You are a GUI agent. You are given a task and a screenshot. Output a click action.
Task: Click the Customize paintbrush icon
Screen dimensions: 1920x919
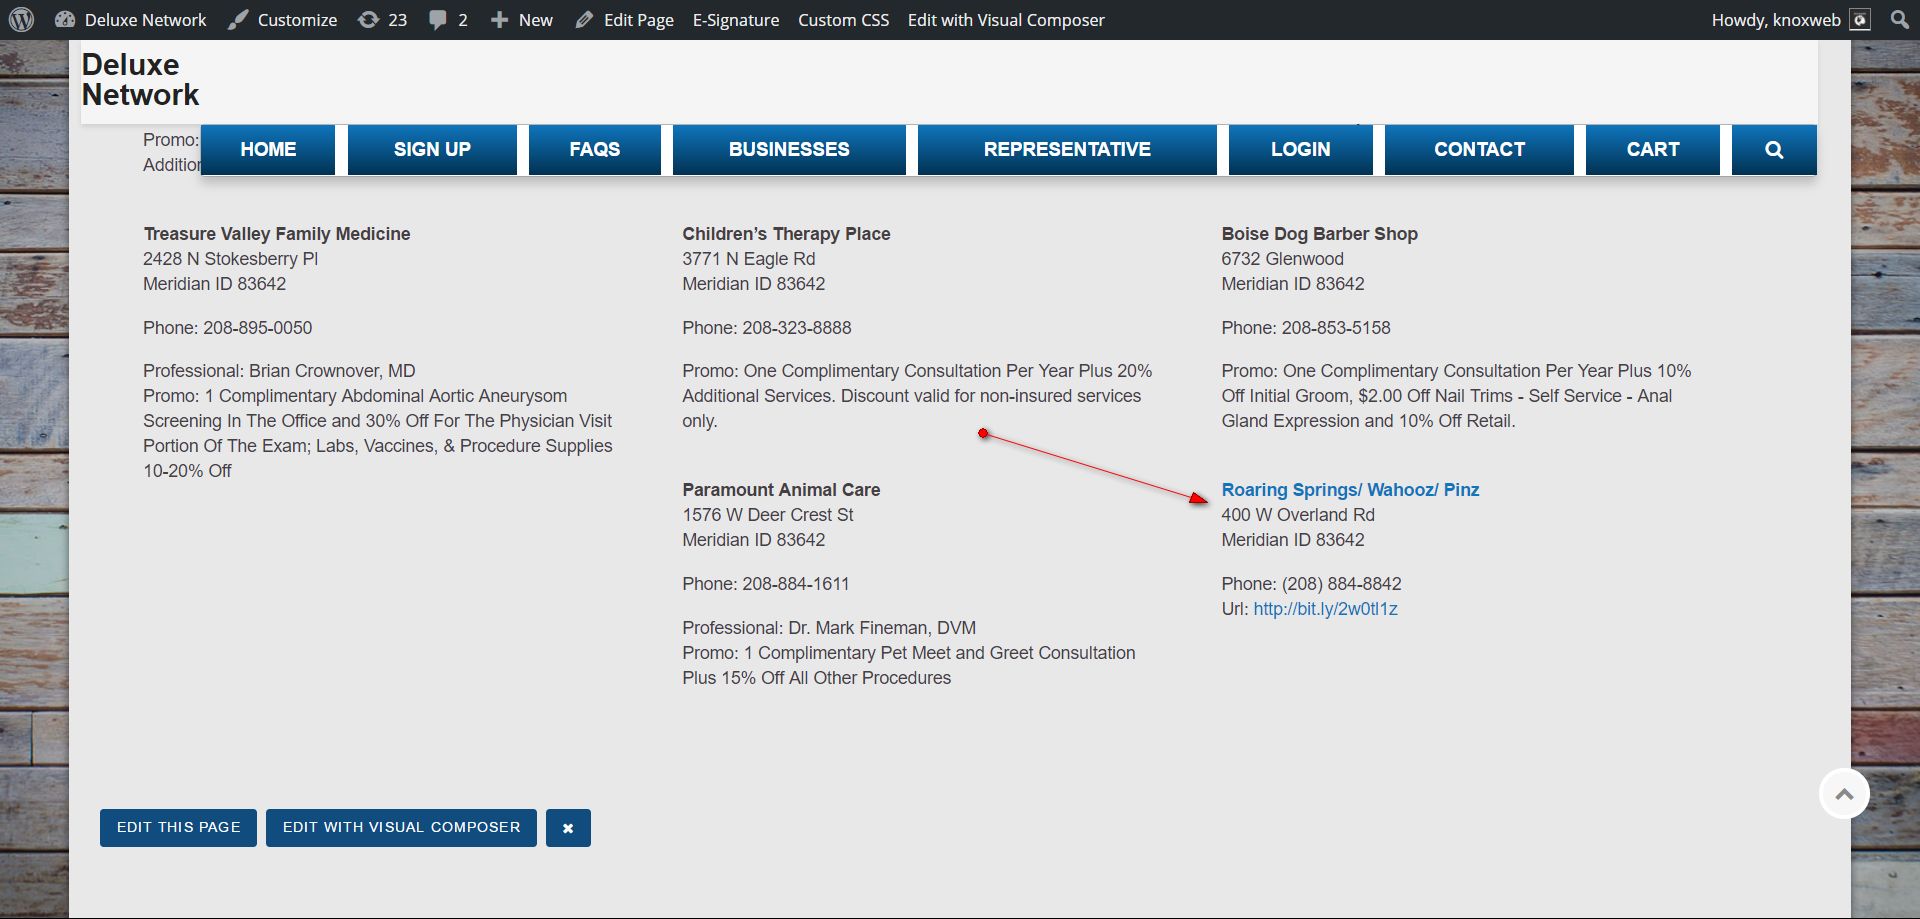[x=237, y=20]
